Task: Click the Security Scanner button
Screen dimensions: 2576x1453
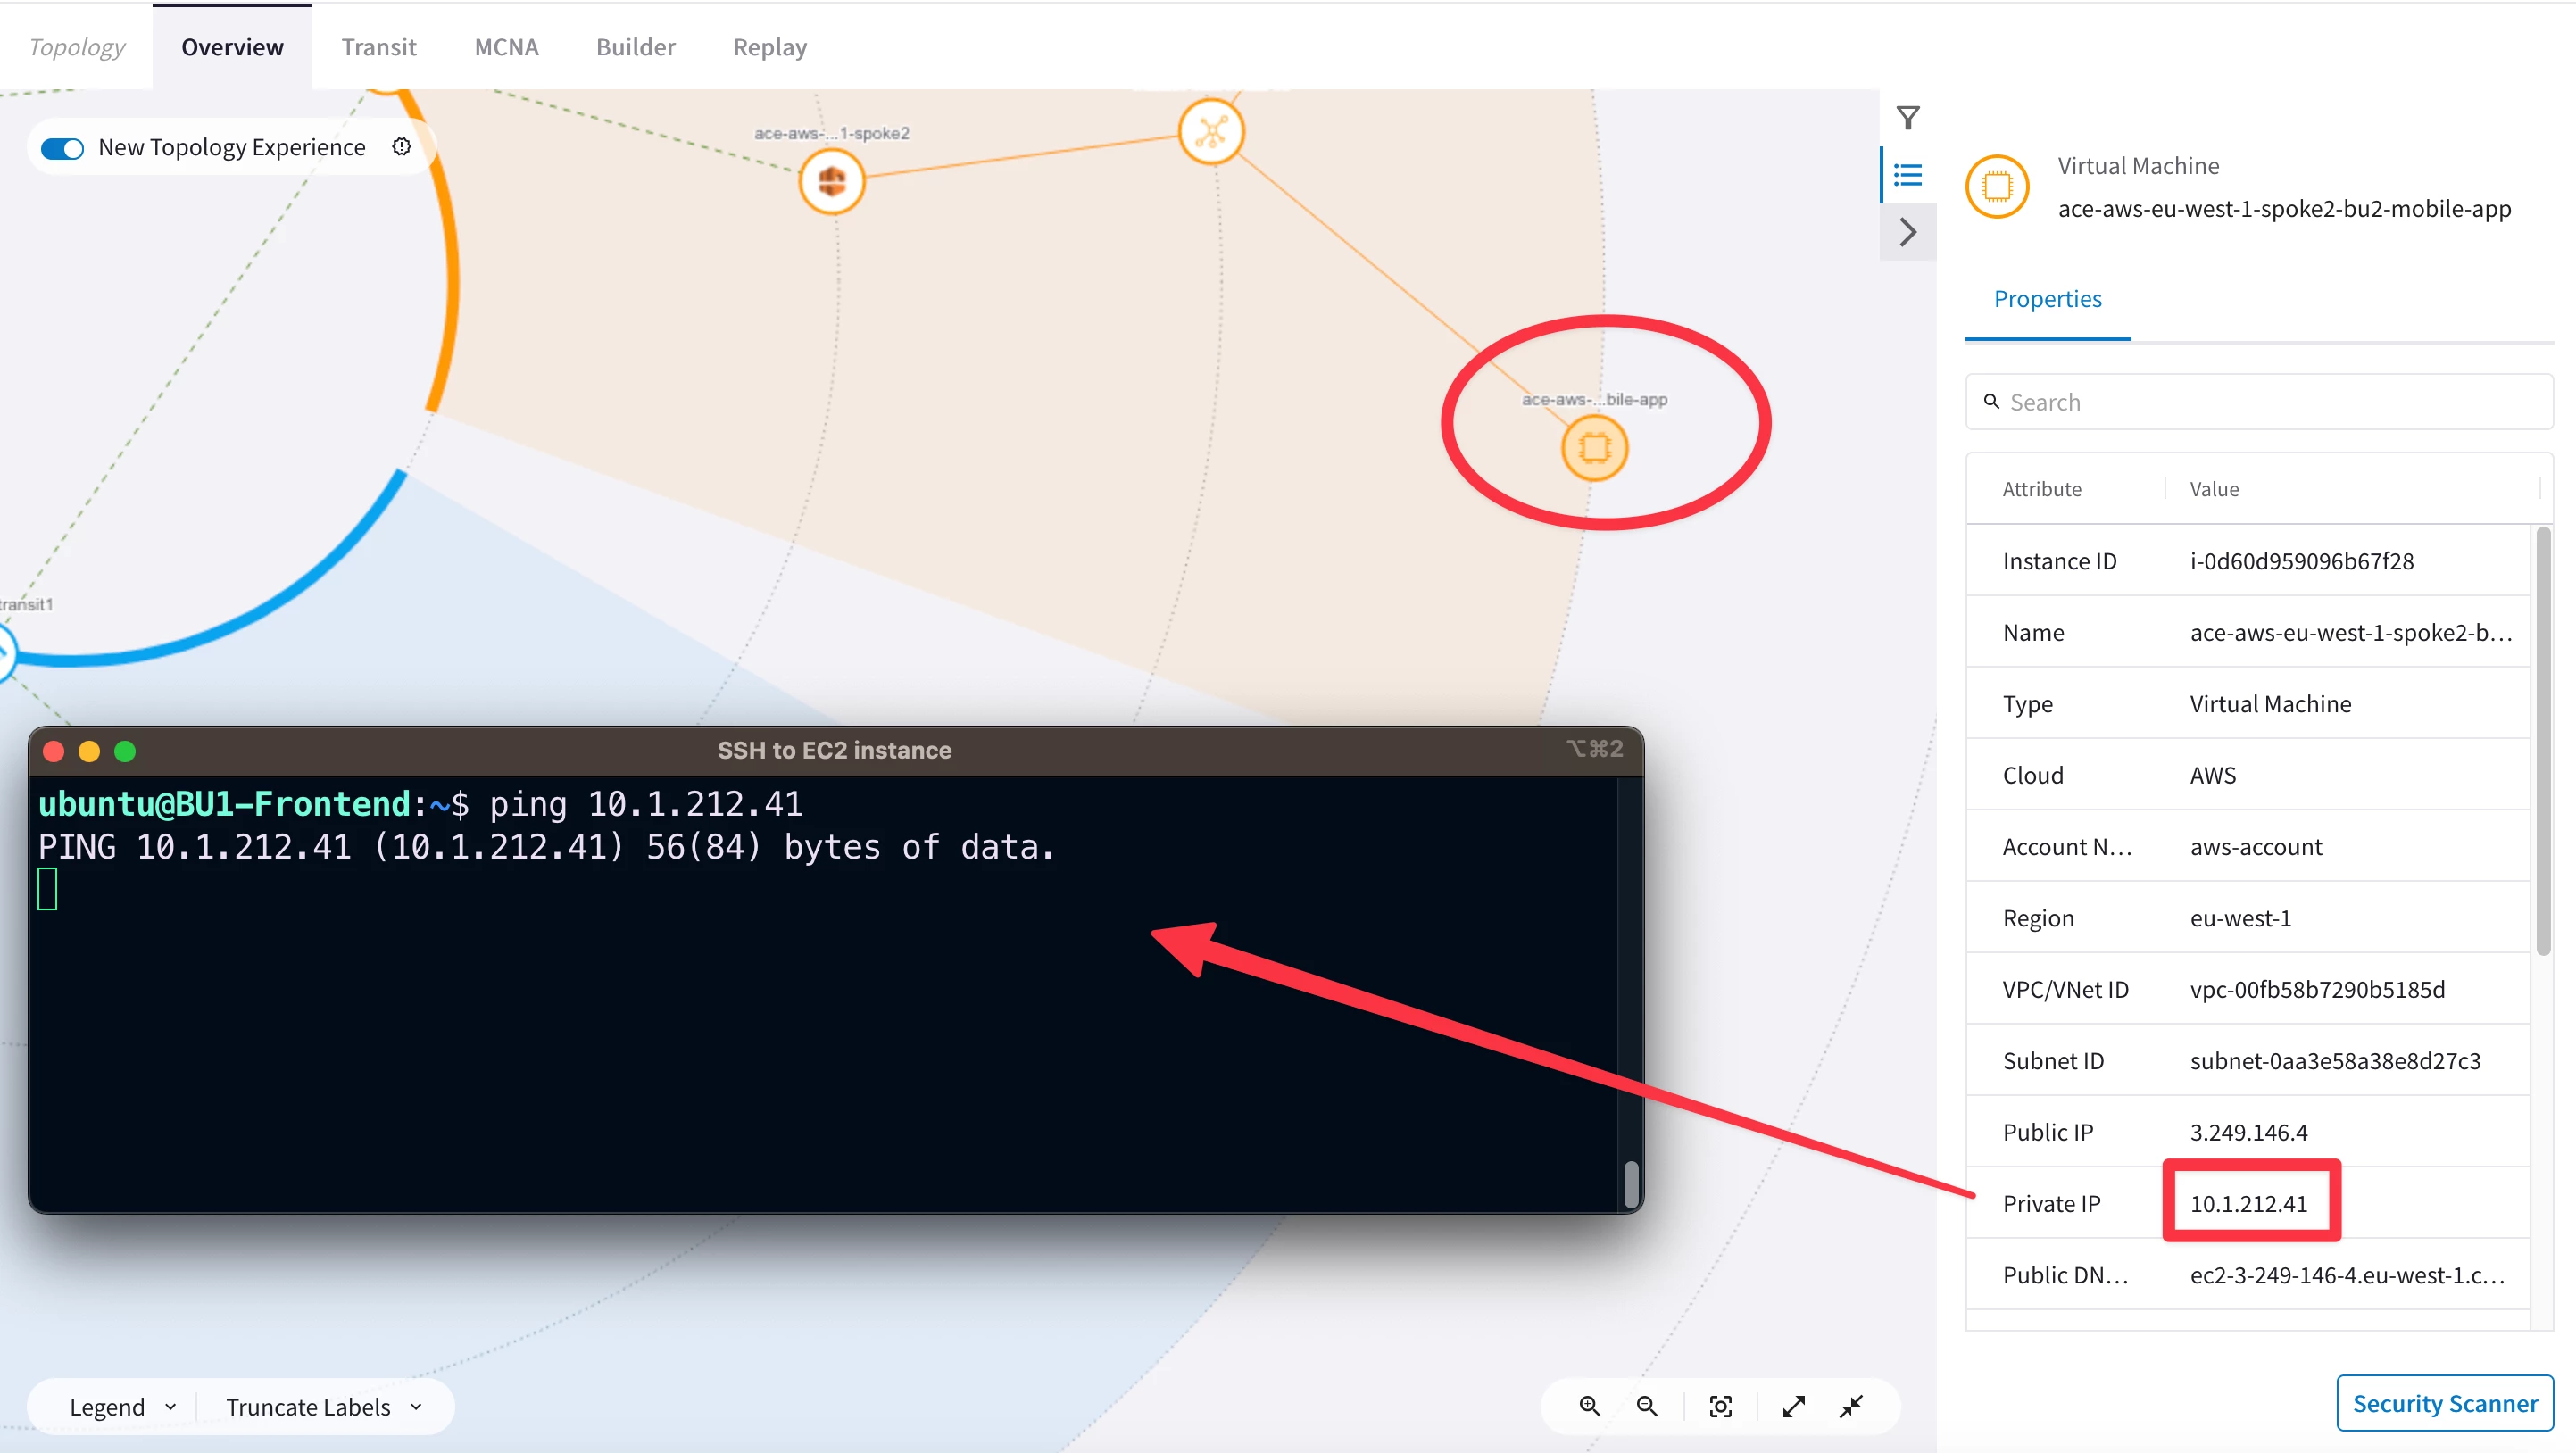Action: pos(2444,1402)
